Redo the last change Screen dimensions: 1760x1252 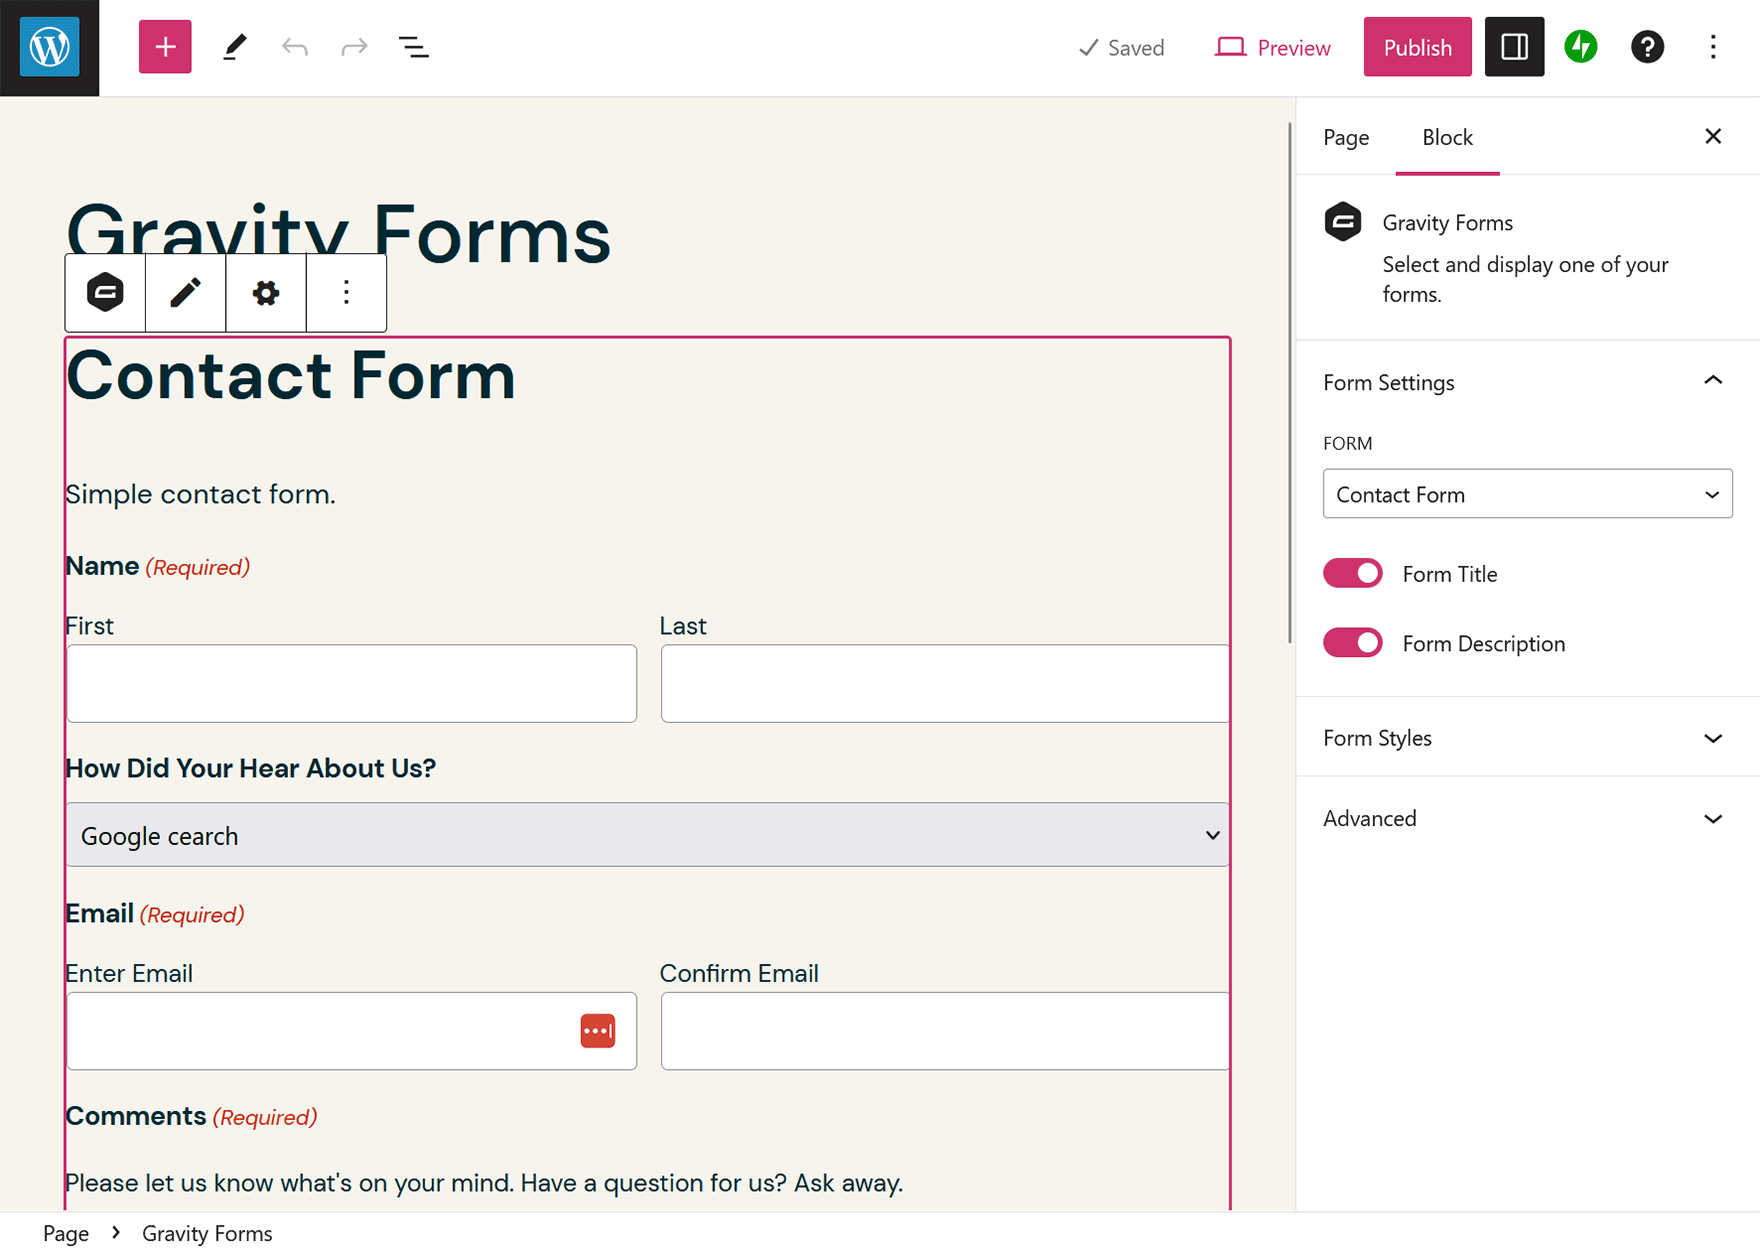(354, 47)
